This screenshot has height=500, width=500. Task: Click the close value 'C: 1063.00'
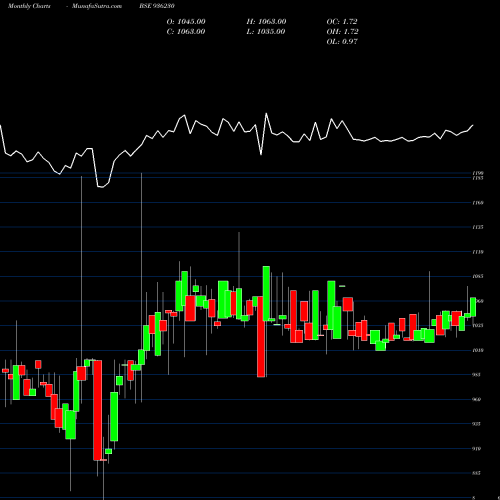click(x=186, y=32)
